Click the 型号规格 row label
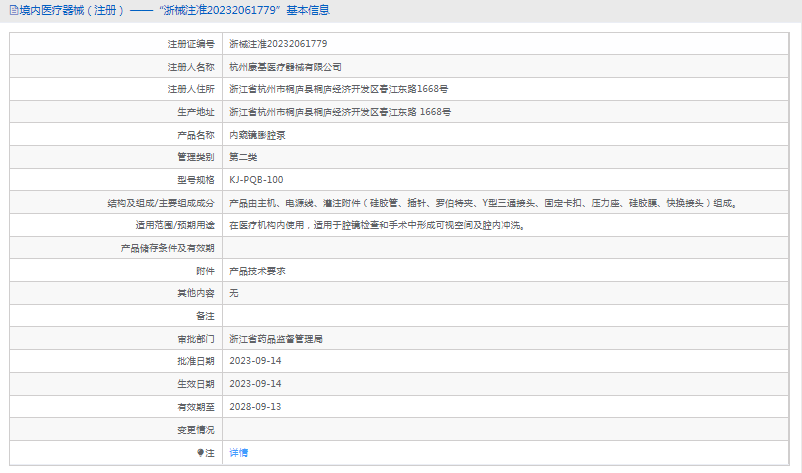Viewport: 802px width, 473px height. (x=196, y=180)
